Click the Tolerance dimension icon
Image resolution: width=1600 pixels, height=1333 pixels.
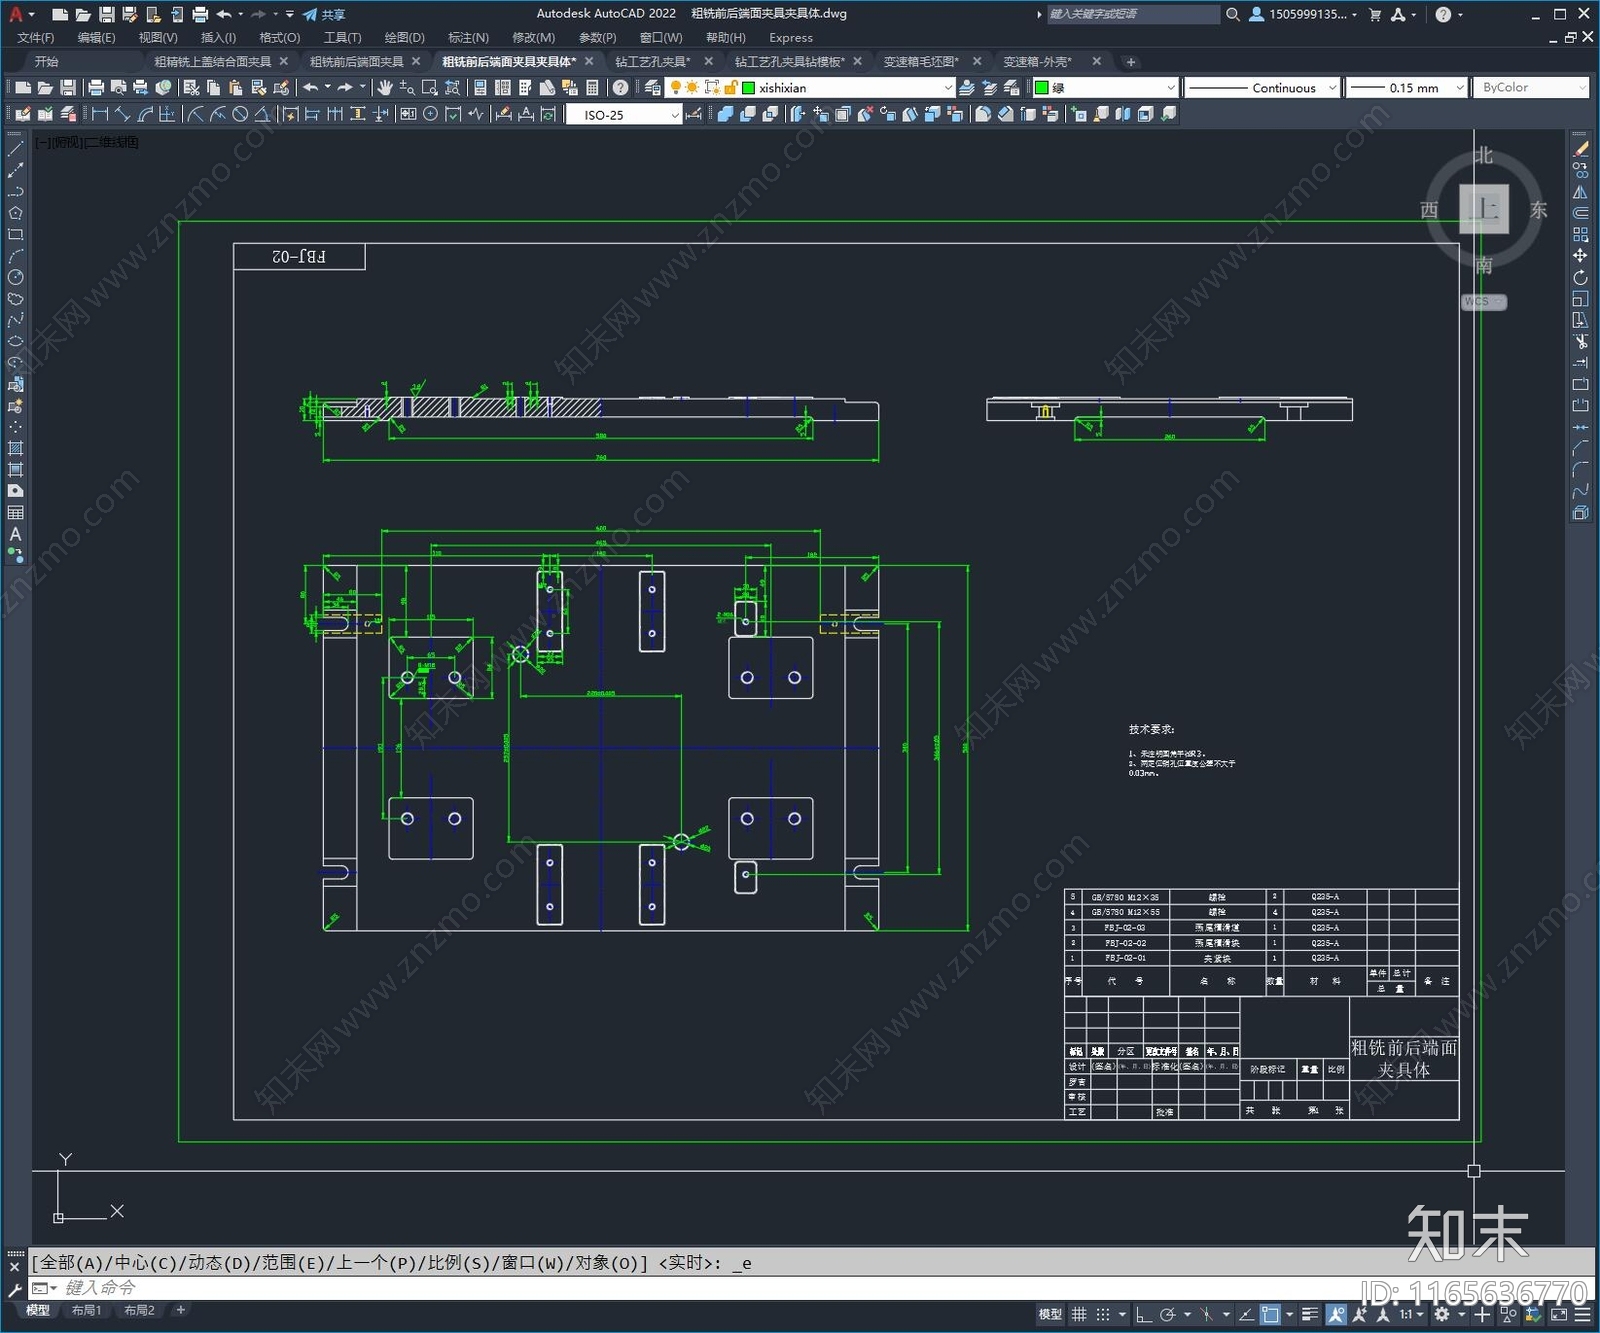tap(408, 114)
